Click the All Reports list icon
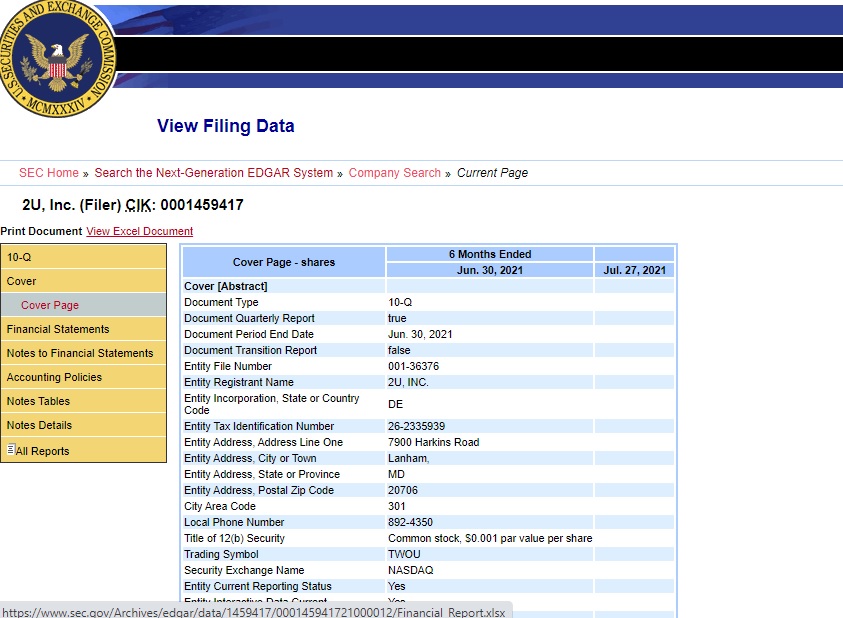The width and height of the screenshot is (843, 618). [x=11, y=449]
